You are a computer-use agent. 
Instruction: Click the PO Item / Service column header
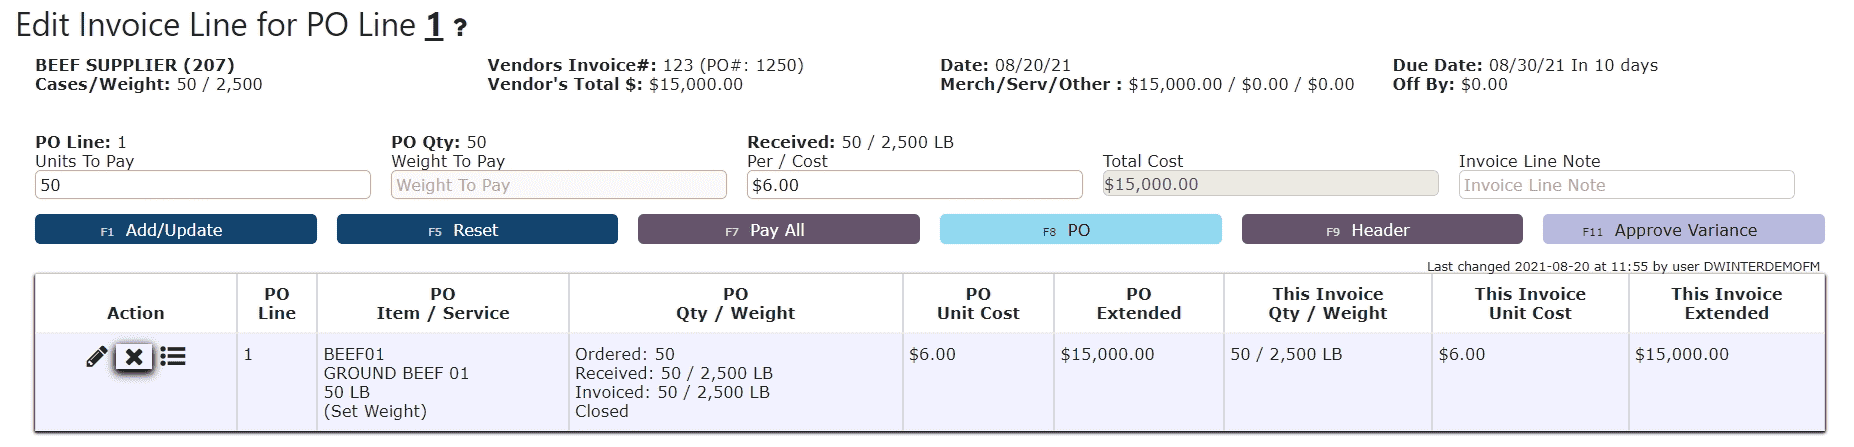(x=443, y=303)
